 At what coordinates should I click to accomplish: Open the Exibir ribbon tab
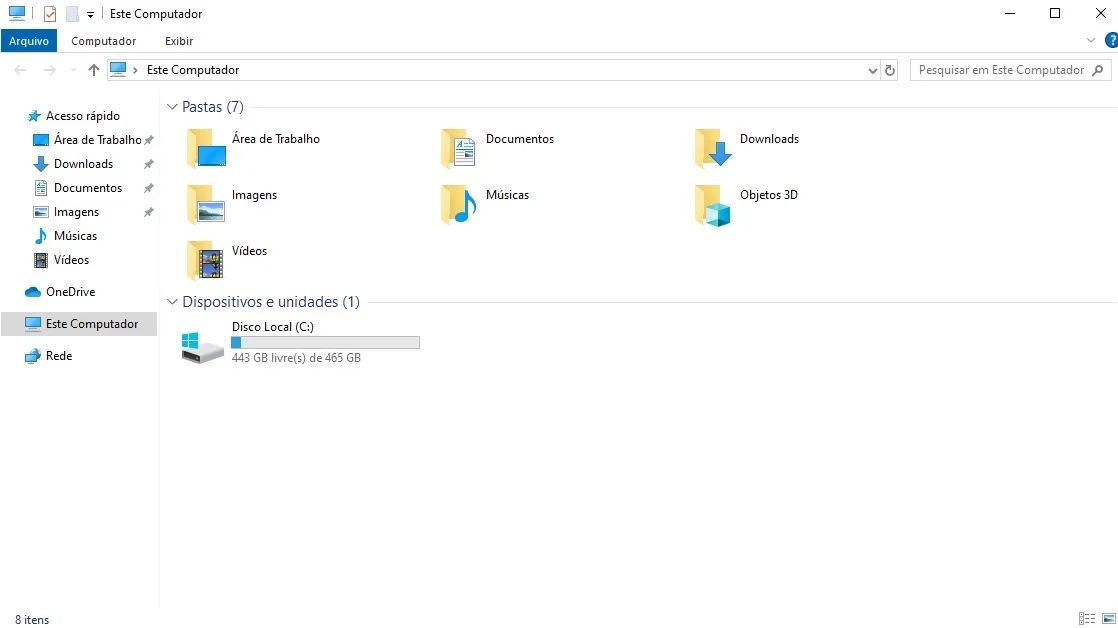[179, 41]
